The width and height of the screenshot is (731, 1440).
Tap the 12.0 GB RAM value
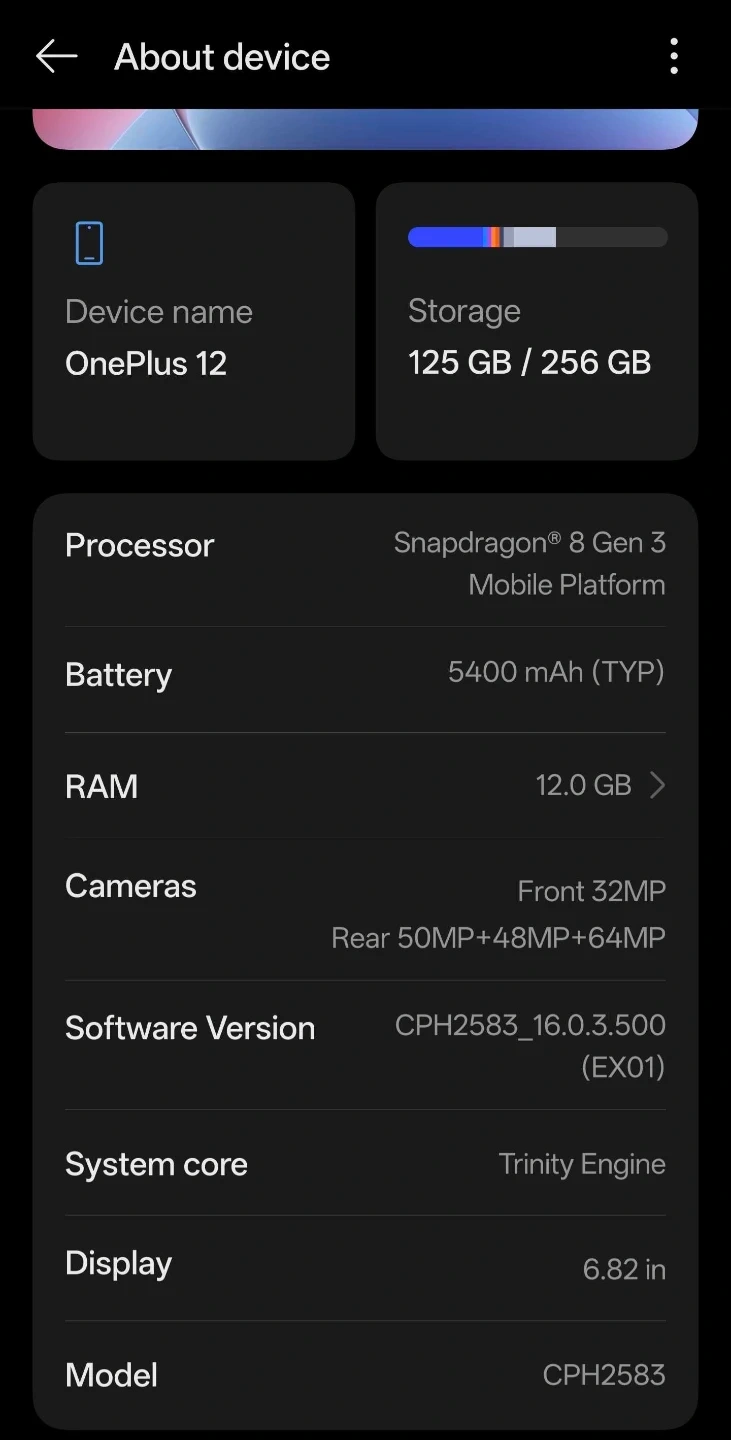pos(583,785)
